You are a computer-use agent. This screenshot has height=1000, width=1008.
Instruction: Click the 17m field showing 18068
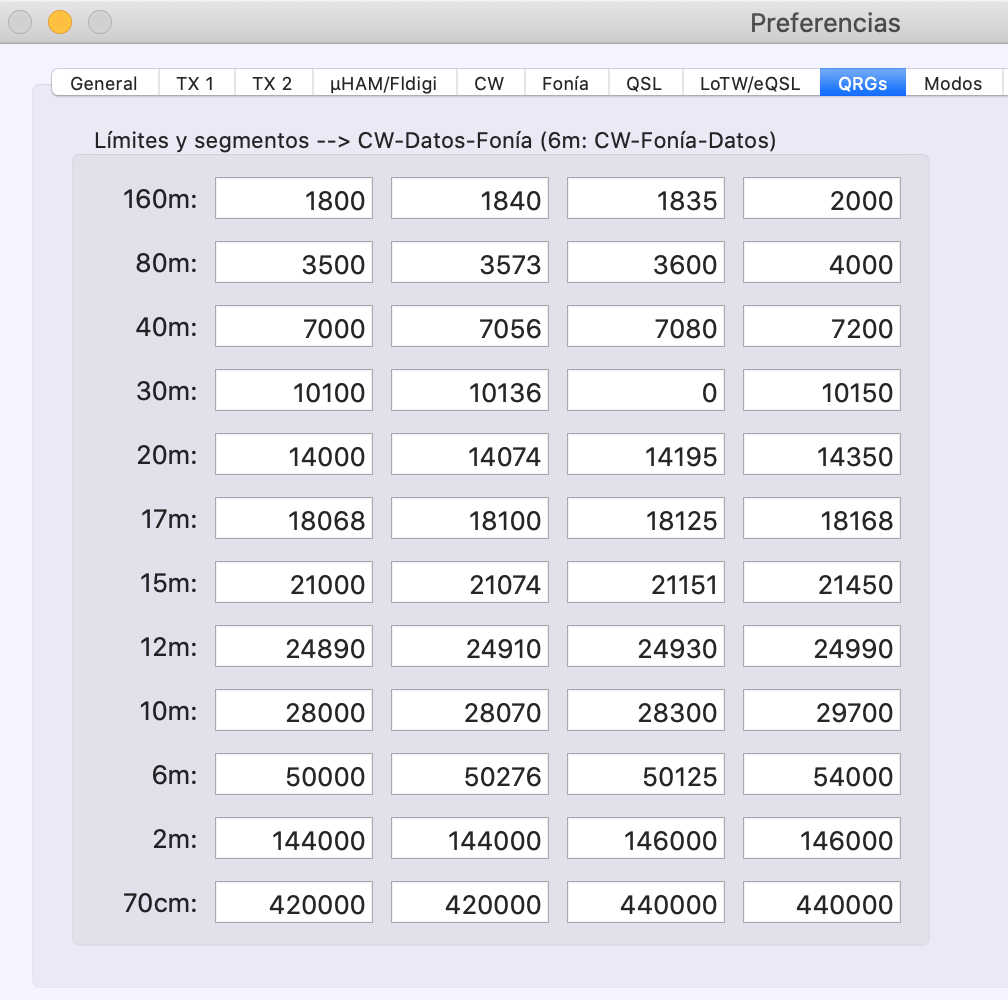pos(294,519)
